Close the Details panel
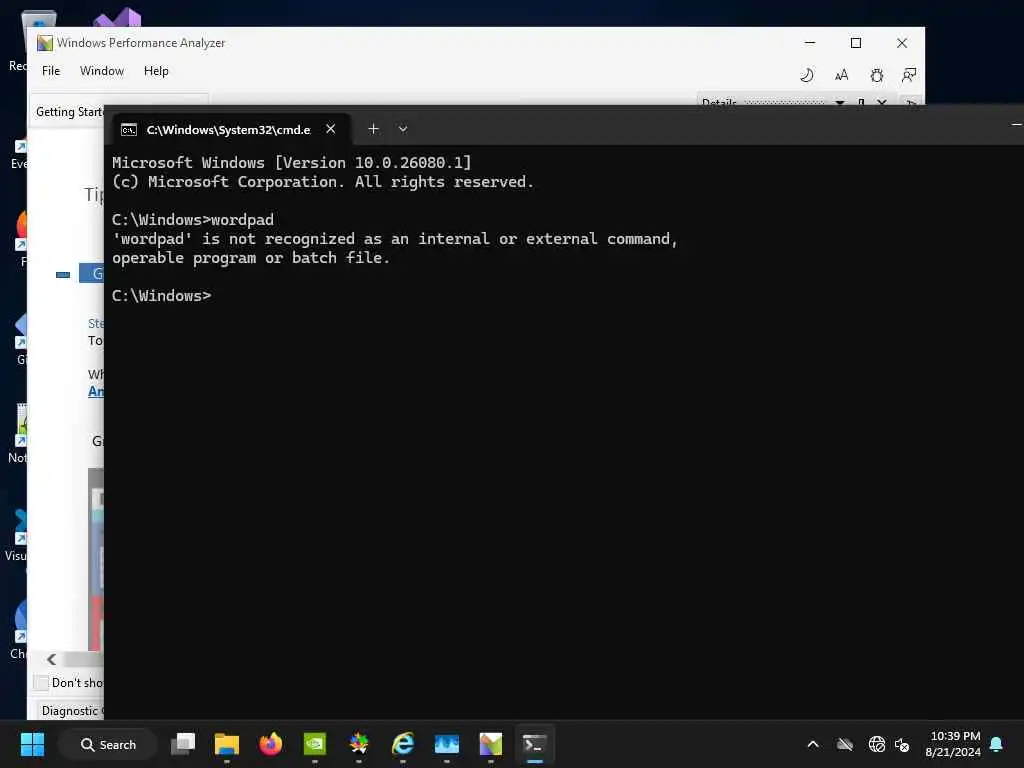 click(882, 103)
